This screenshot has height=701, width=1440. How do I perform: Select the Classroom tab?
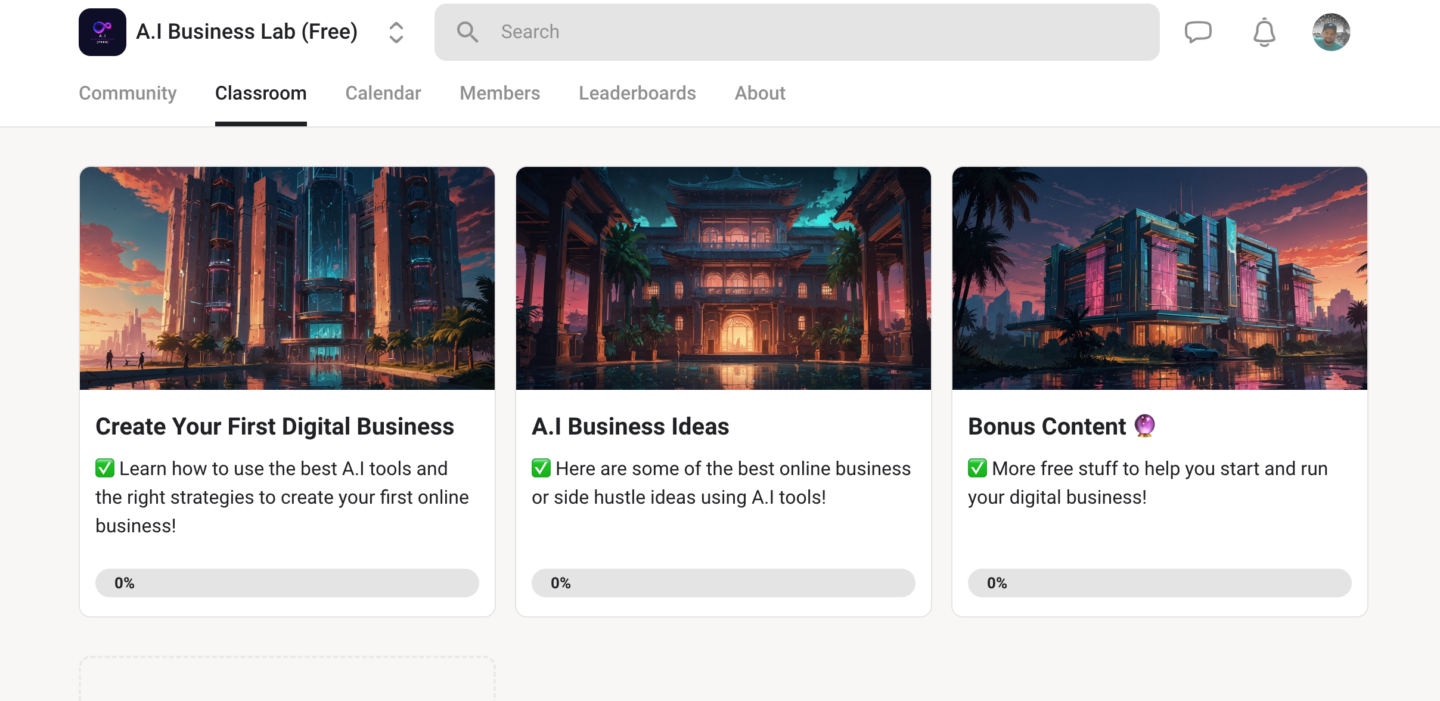pyautogui.click(x=260, y=93)
